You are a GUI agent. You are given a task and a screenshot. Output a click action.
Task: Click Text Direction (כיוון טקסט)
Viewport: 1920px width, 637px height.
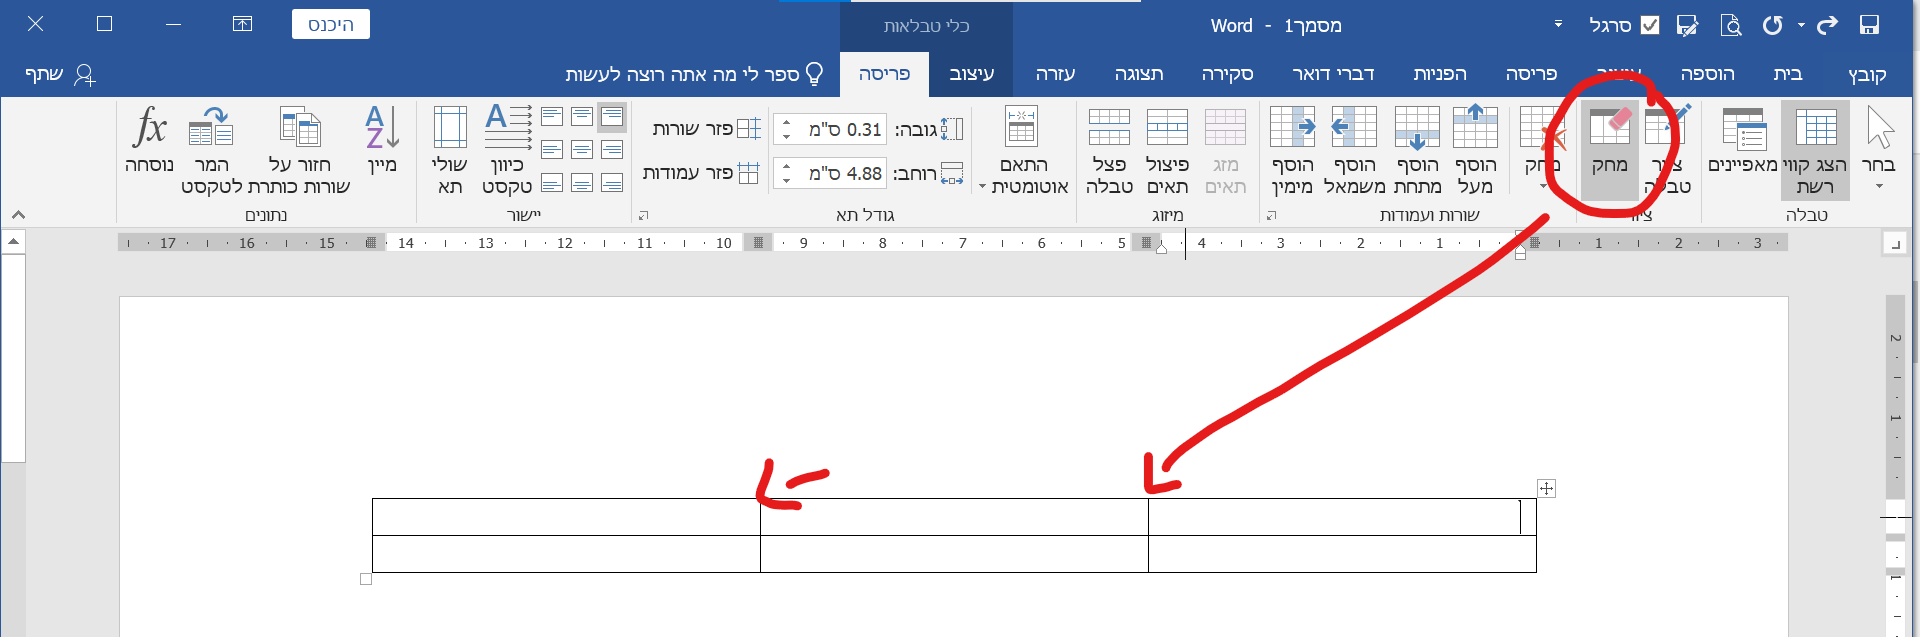point(507,150)
